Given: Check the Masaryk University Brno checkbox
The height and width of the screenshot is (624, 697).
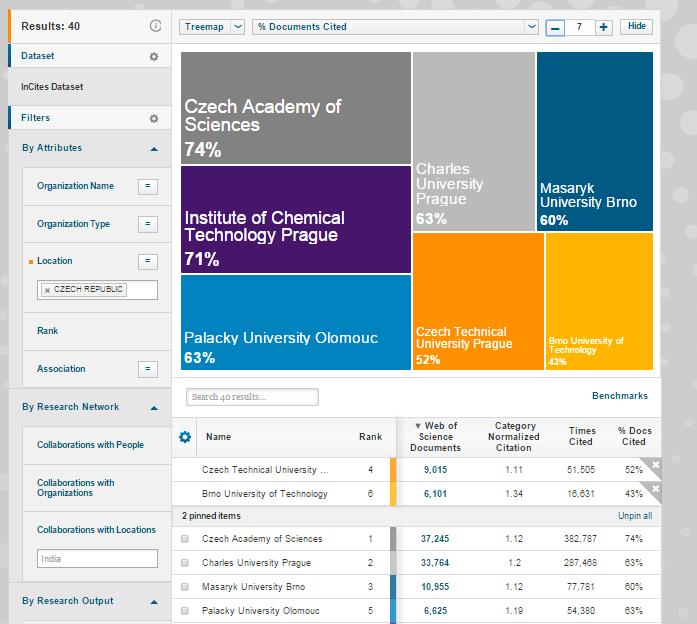Looking at the screenshot, I should coord(184,587).
